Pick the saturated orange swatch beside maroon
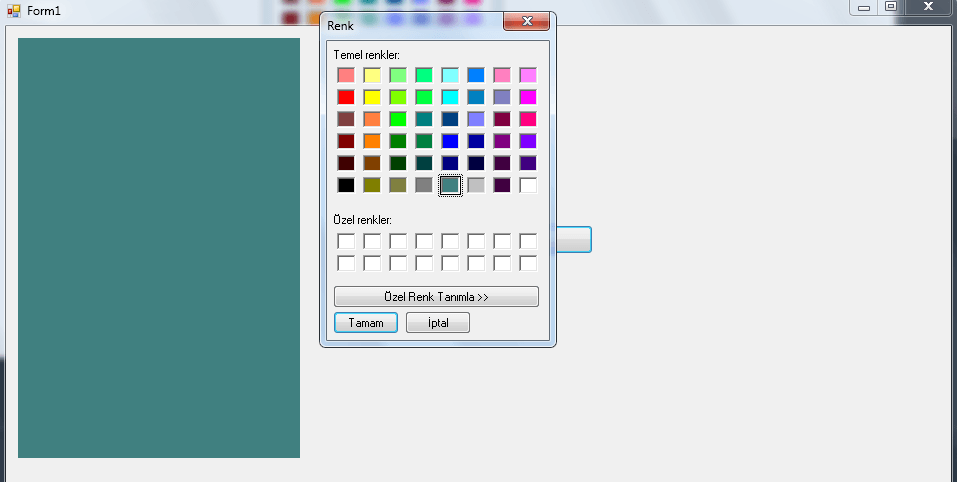This screenshot has width=957, height=482. 372,141
